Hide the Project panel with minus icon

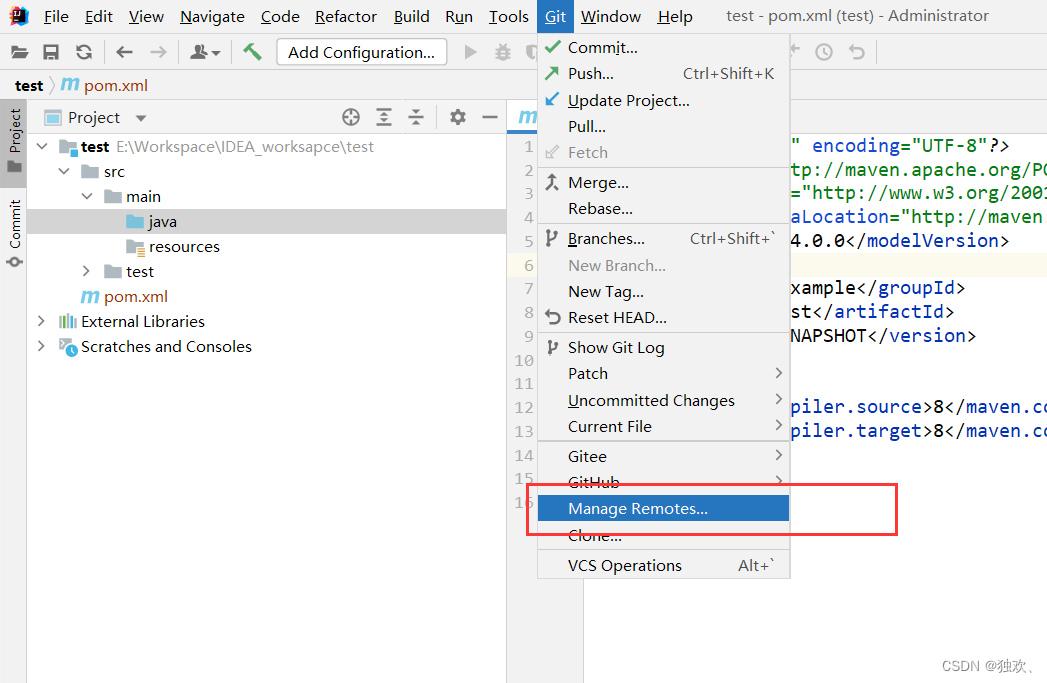point(490,118)
